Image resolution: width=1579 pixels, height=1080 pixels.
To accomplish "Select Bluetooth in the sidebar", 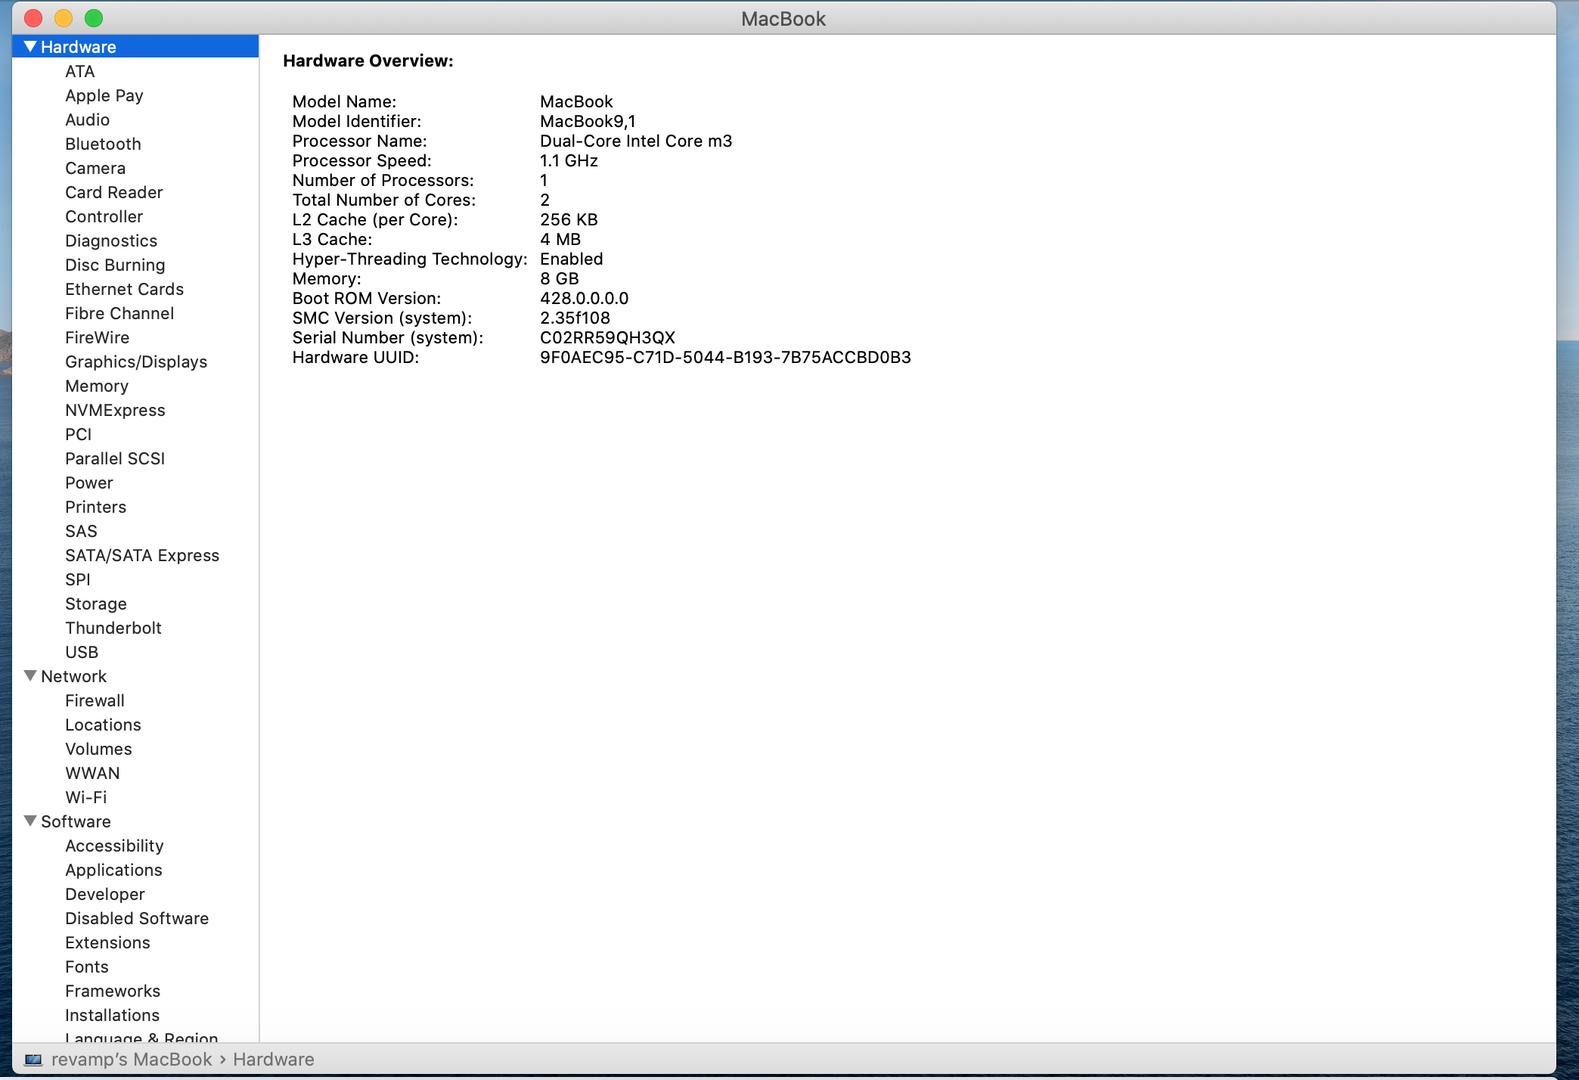I will point(103,144).
